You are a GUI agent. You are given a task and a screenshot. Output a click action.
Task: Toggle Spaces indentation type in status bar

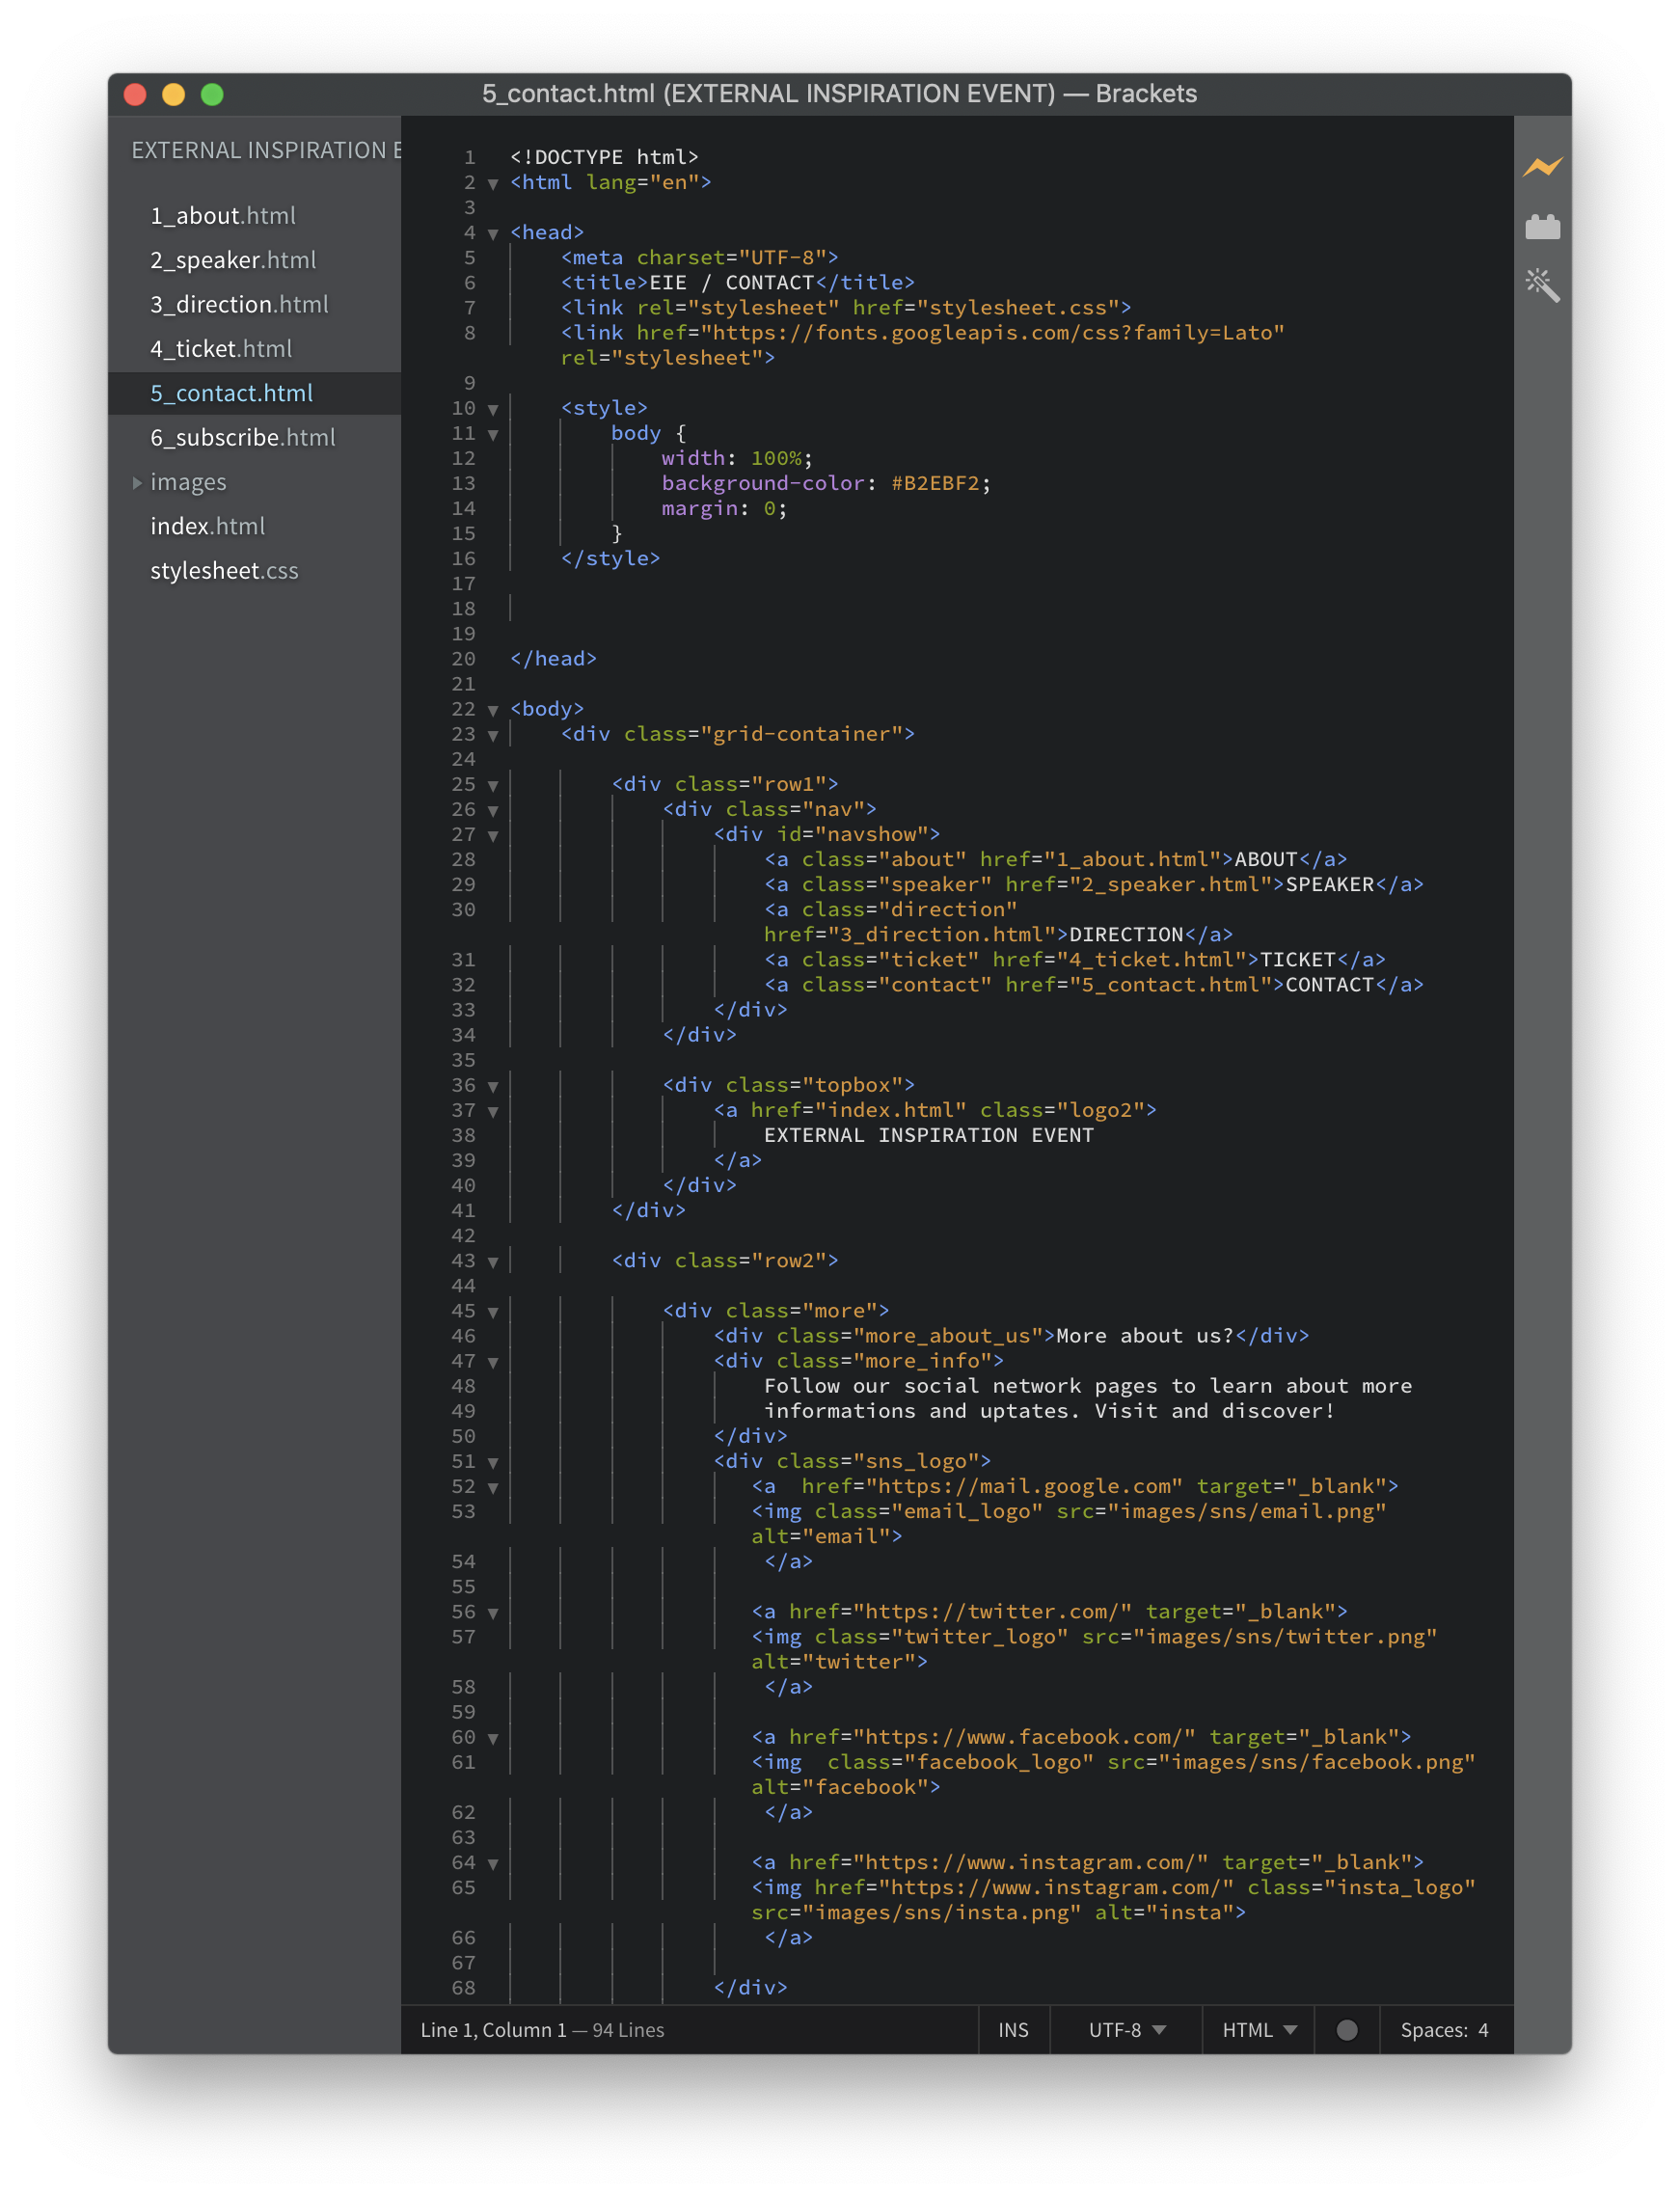1433,2029
